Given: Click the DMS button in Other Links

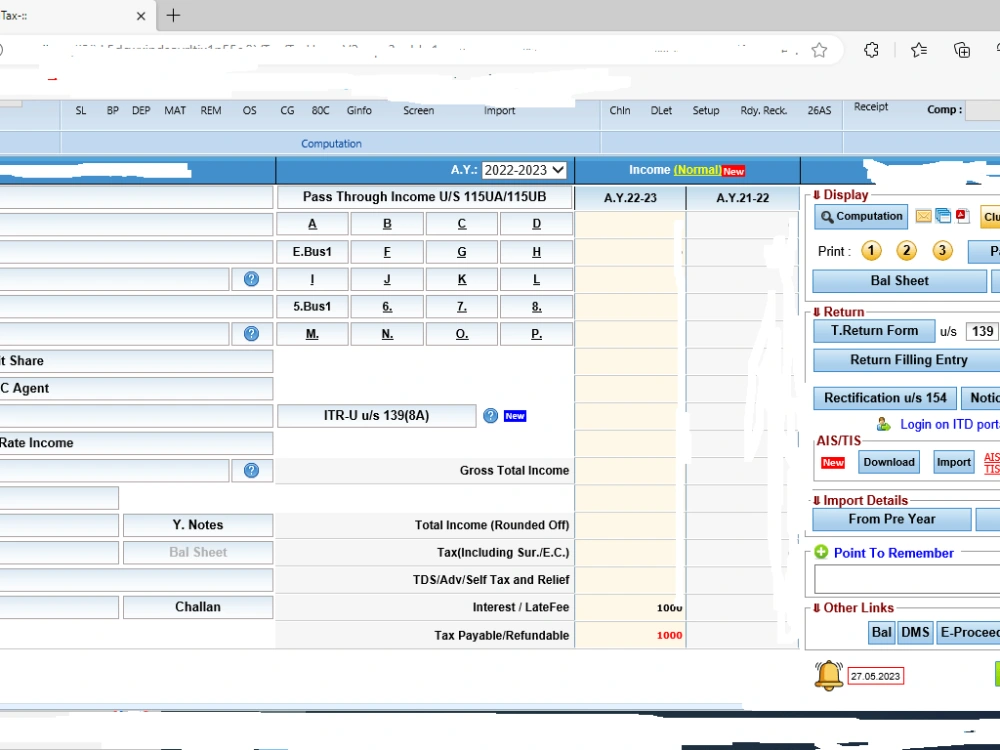Looking at the screenshot, I should tap(915, 632).
